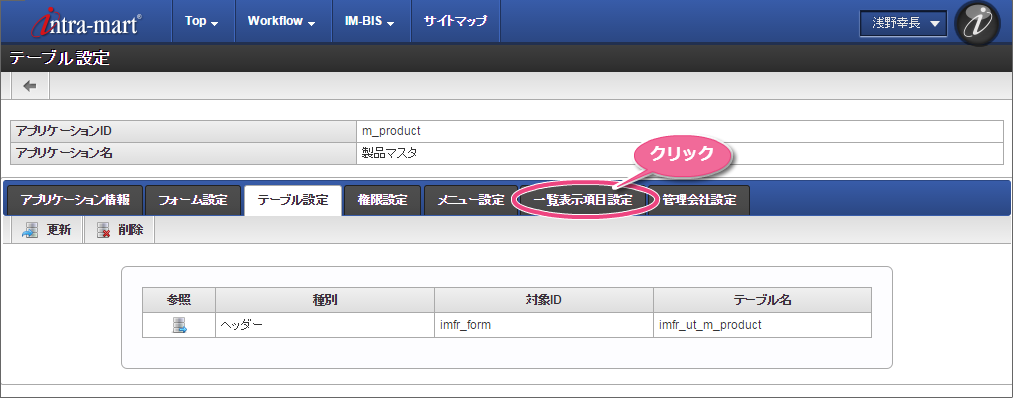Open the IM-BIS dropdown menu
This screenshot has width=1013, height=398.
[370, 21]
